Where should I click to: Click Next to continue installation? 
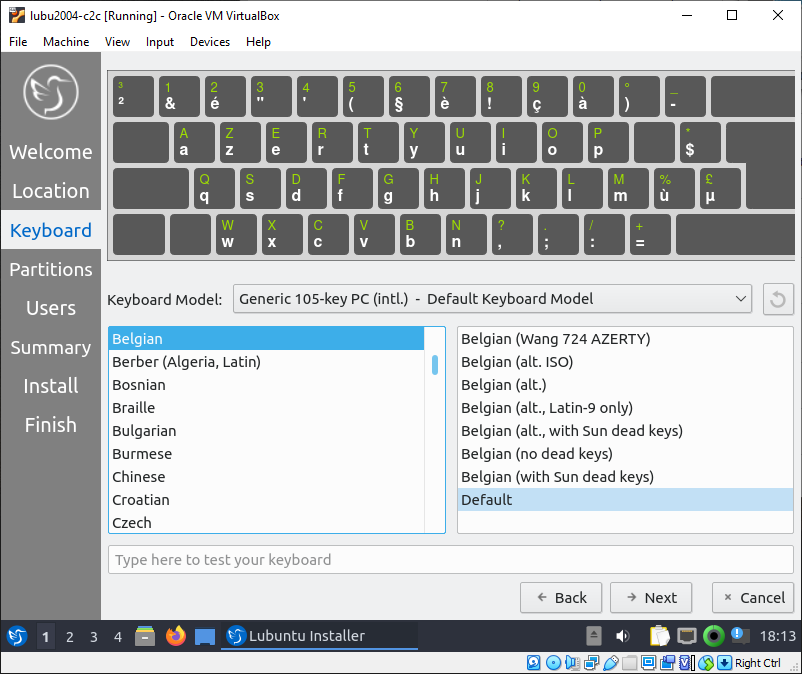click(x=650, y=597)
